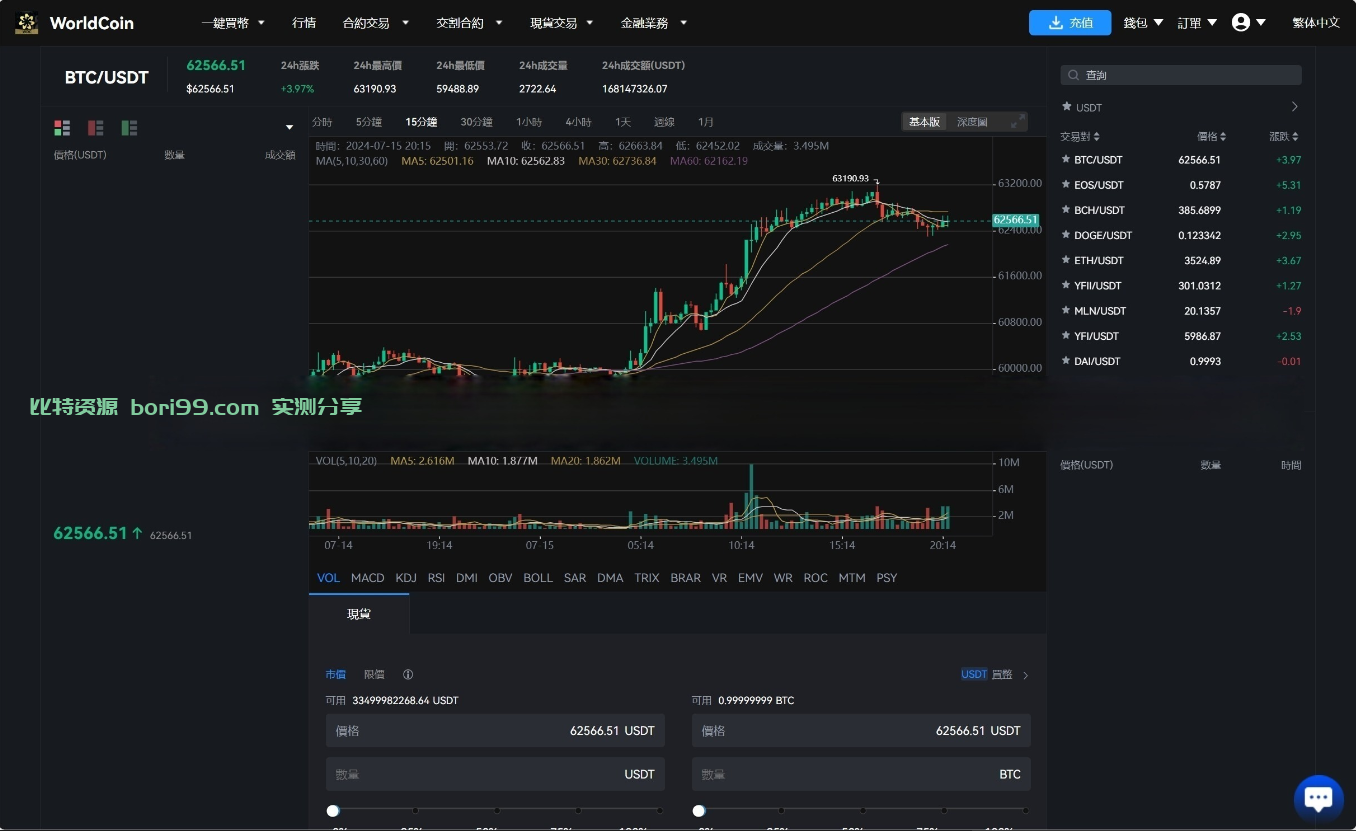1356x831 pixels.
Task: Click the star beside the USDT filter
Action: click(1066, 107)
